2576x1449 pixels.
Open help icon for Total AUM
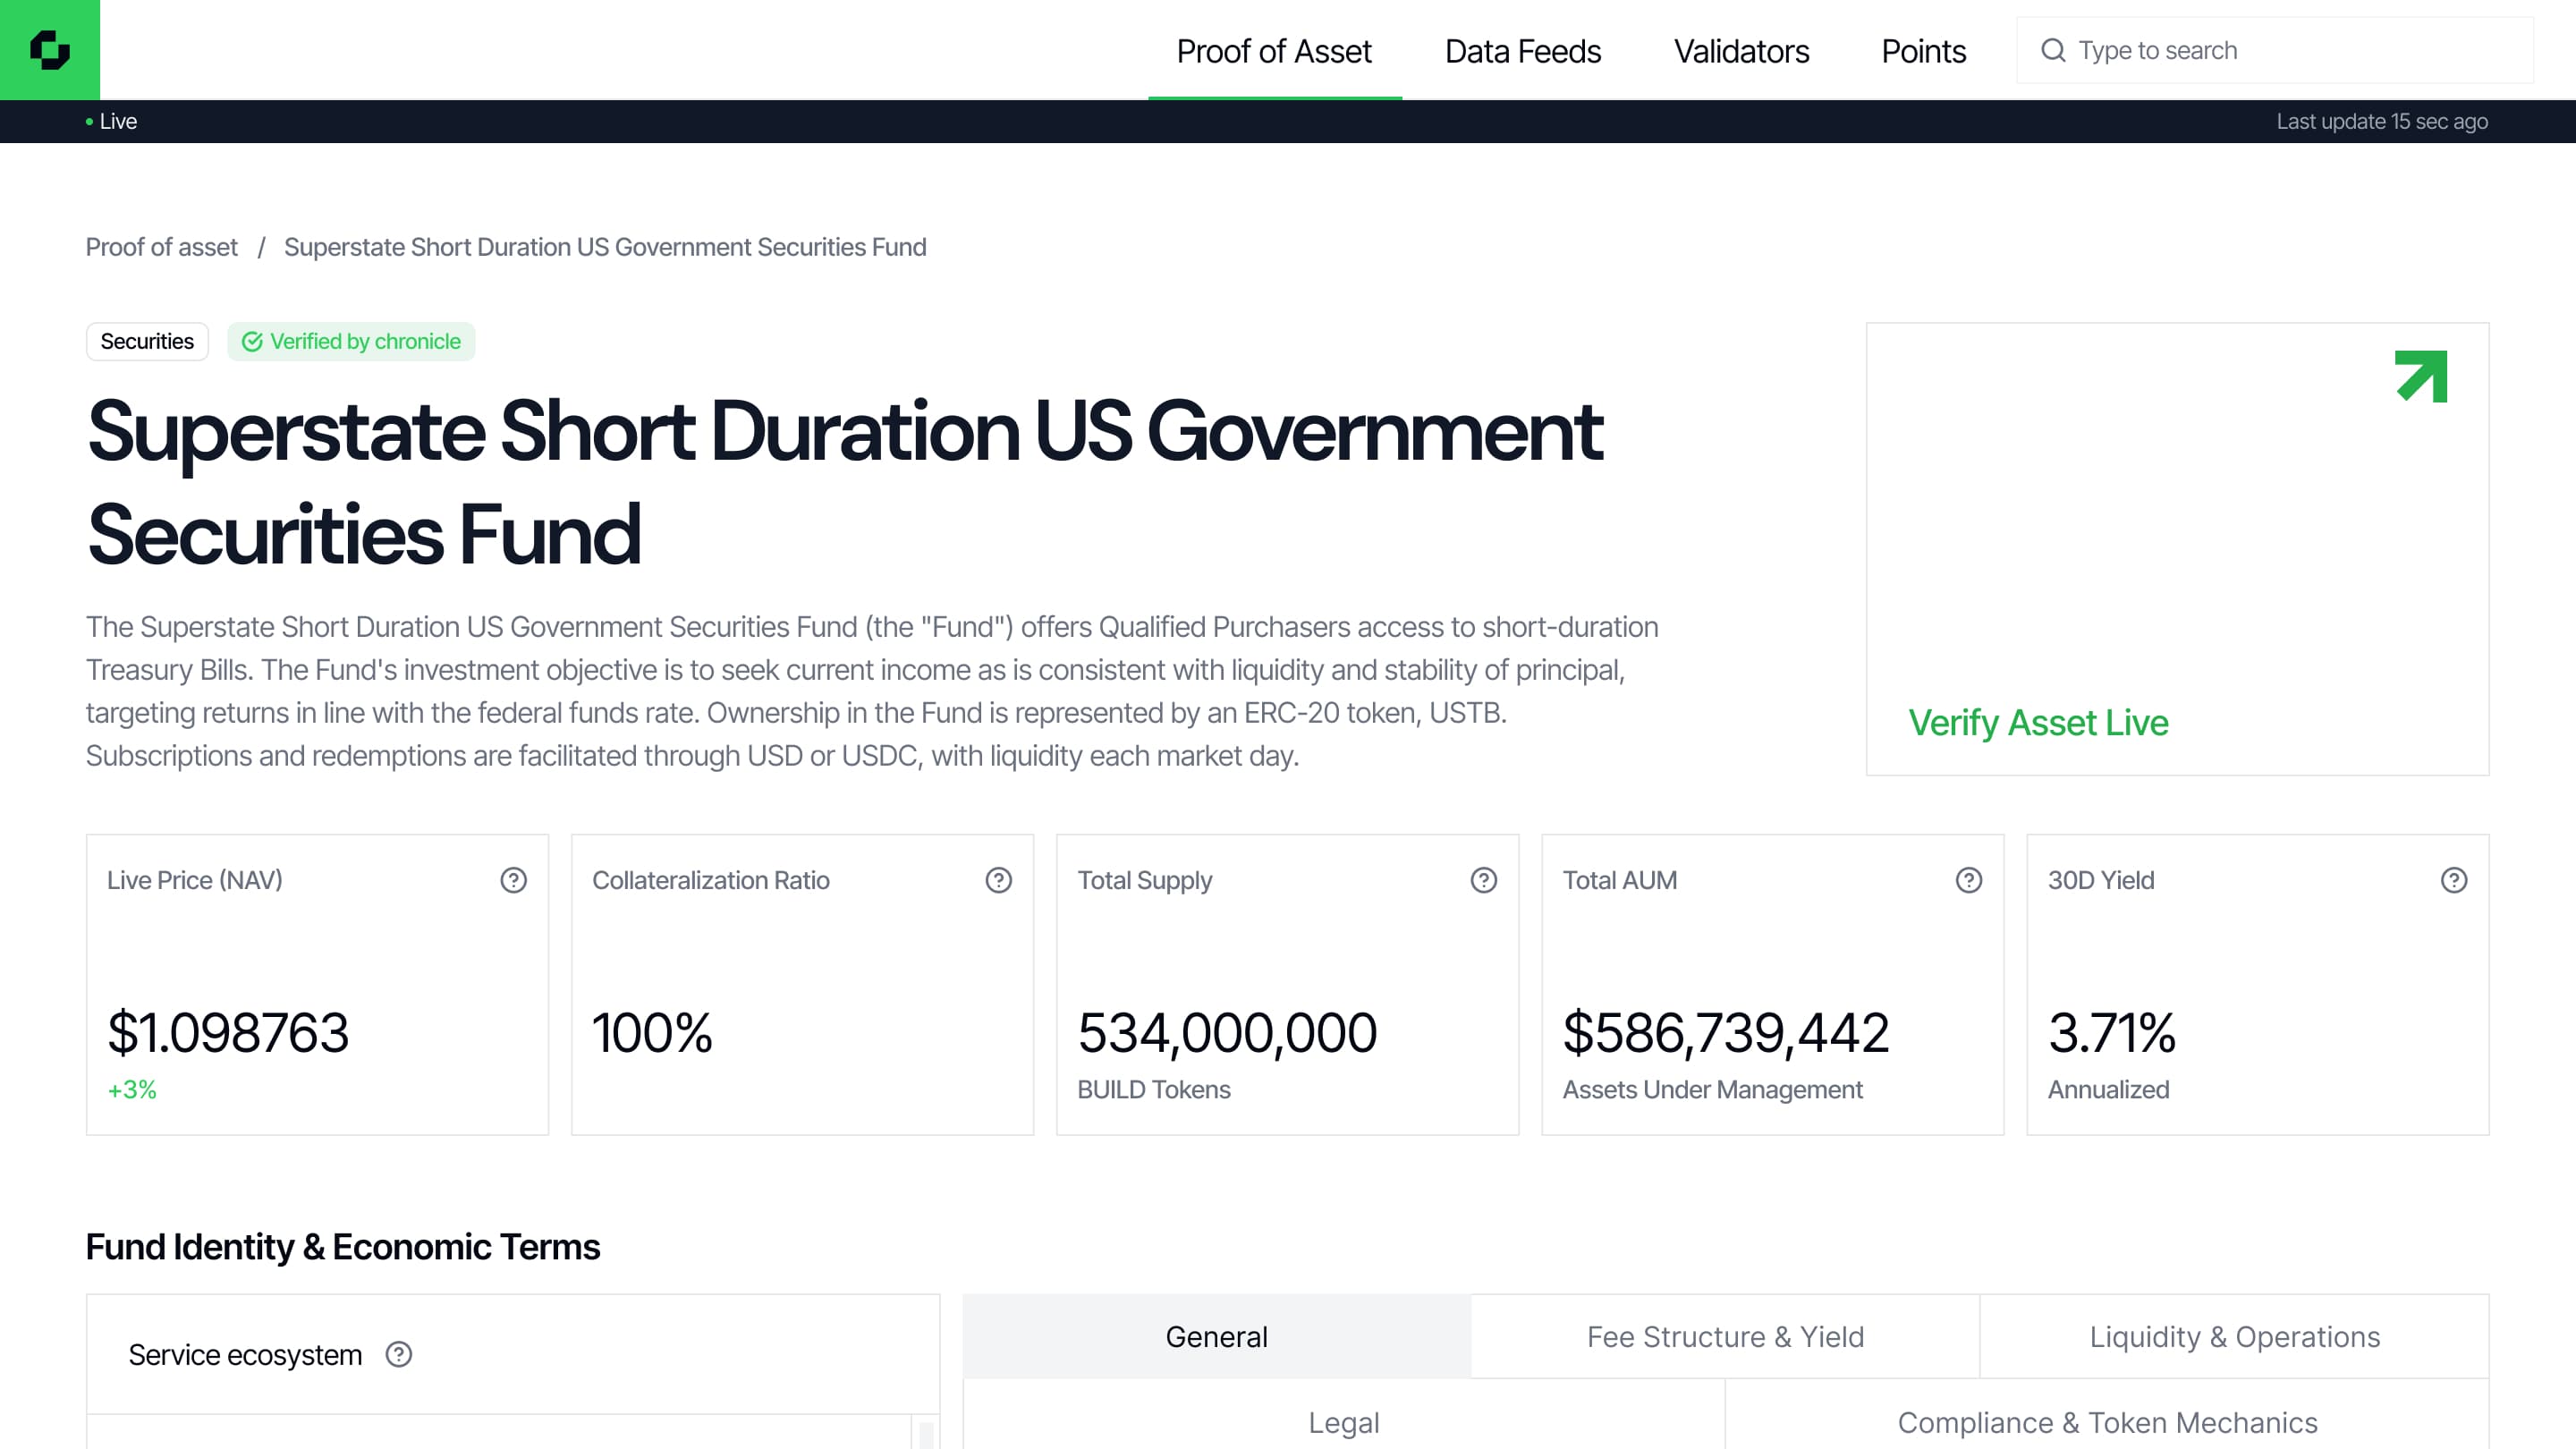(x=1968, y=880)
